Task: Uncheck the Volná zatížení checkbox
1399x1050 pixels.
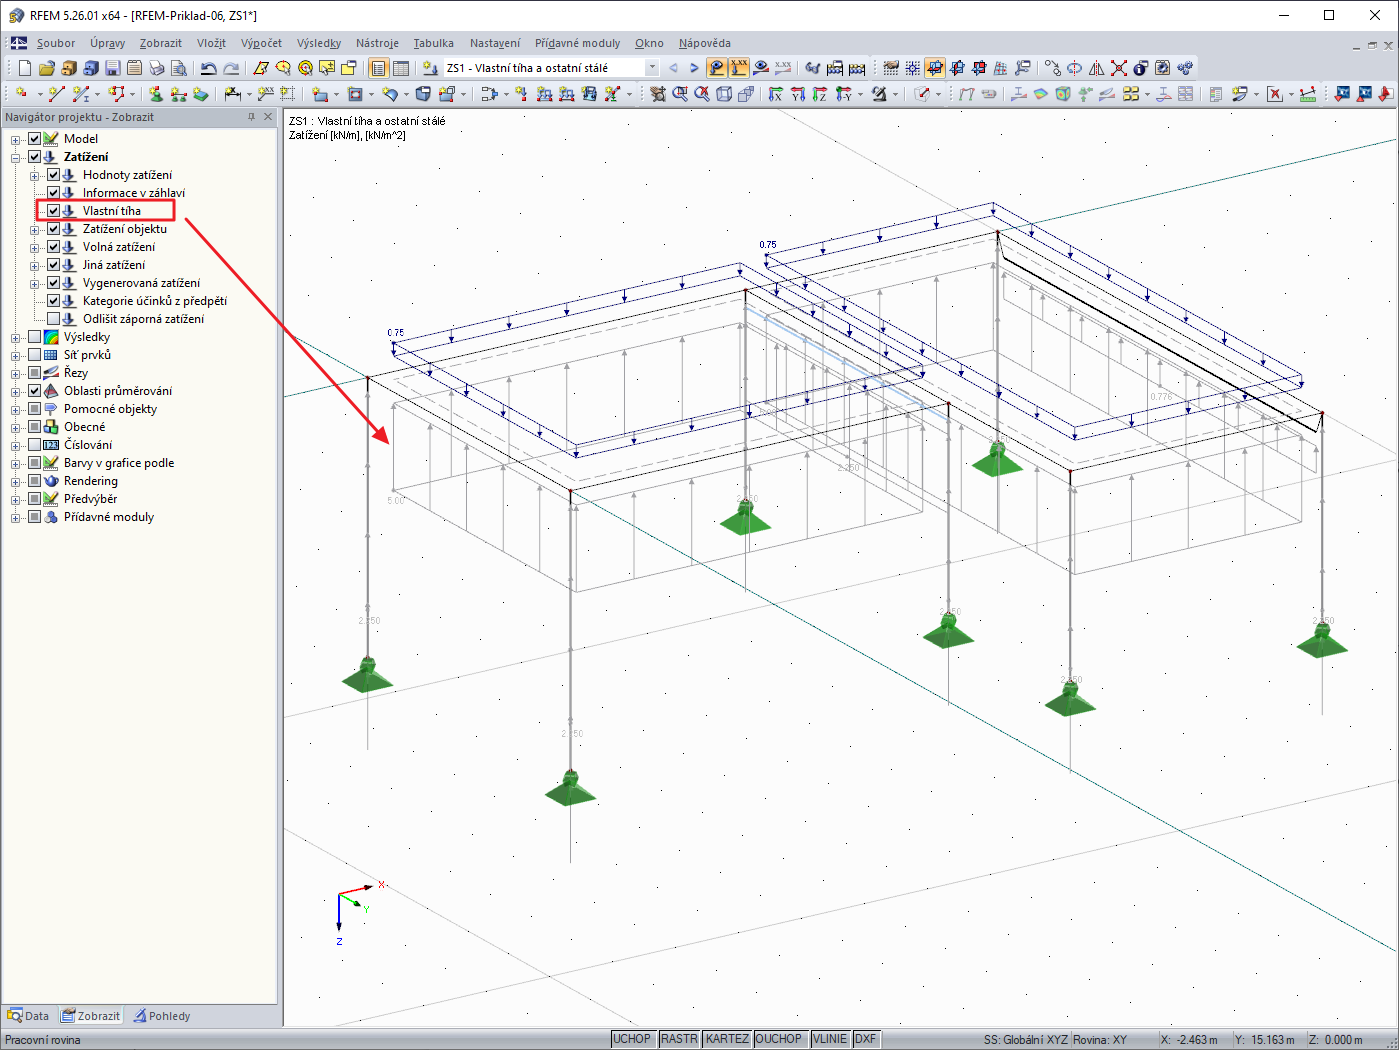Action: point(54,247)
